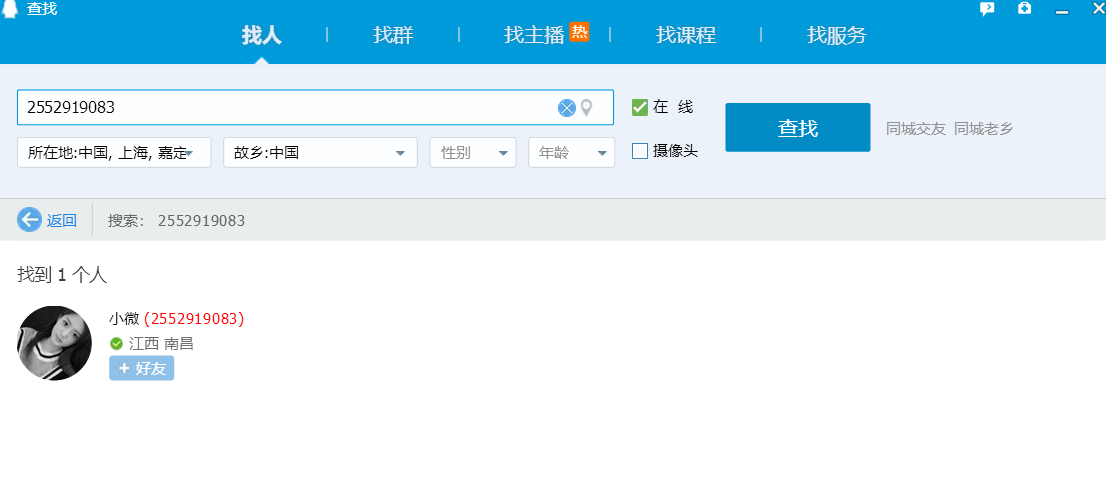Image resolution: width=1106 pixels, height=481 pixels.
Task: Open the profile picture of 小微
Action: click(54, 343)
